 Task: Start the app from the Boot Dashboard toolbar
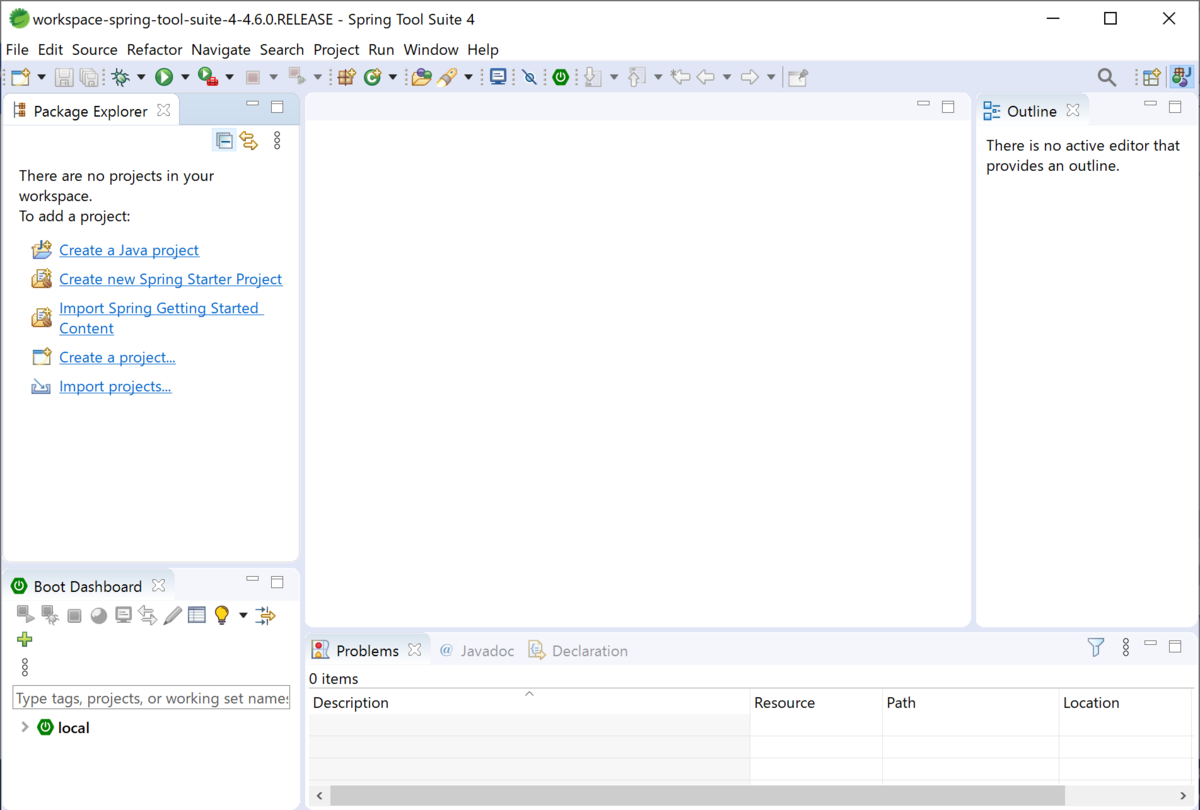click(25, 615)
